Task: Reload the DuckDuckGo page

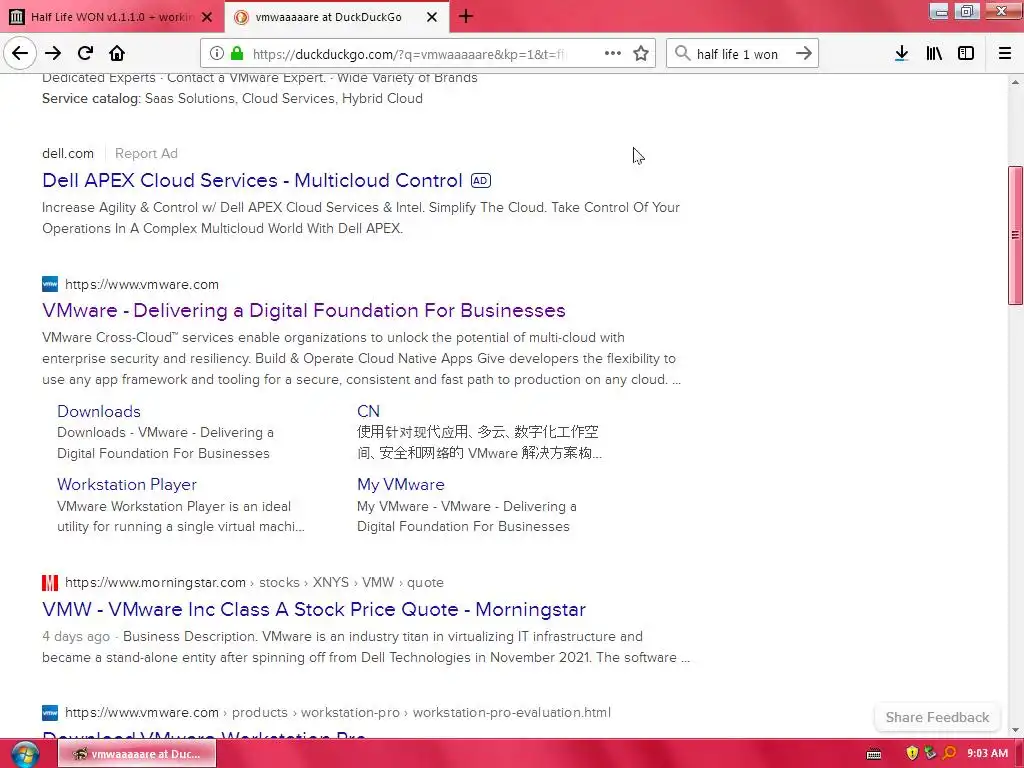Action: point(85,54)
